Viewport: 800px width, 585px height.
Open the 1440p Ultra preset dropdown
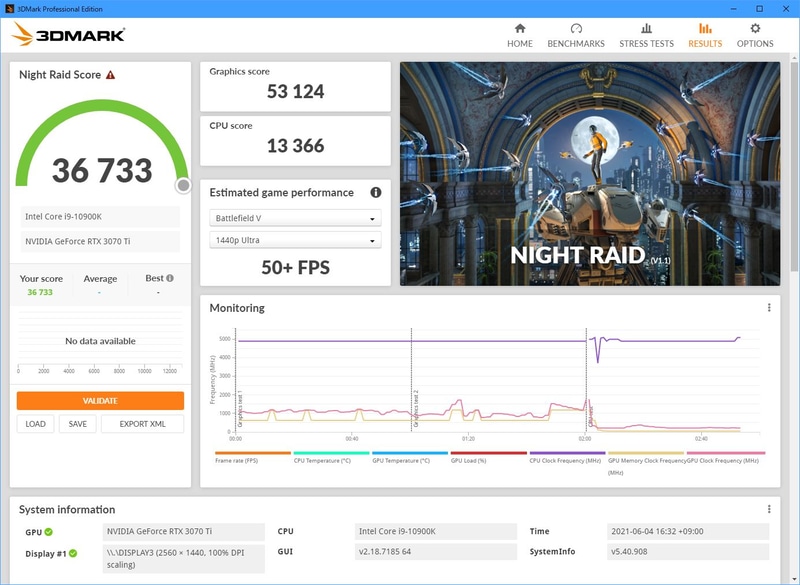pos(294,242)
